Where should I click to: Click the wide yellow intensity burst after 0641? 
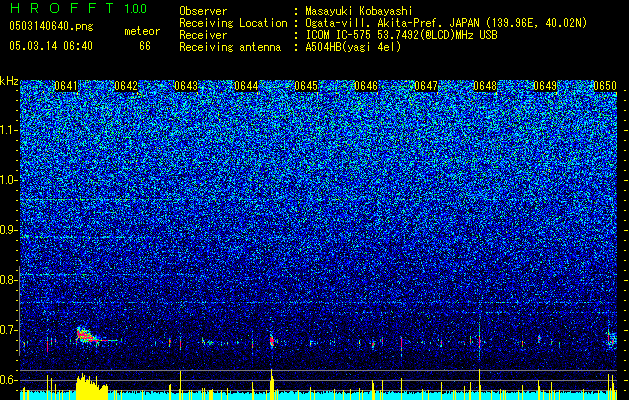click(x=92, y=386)
